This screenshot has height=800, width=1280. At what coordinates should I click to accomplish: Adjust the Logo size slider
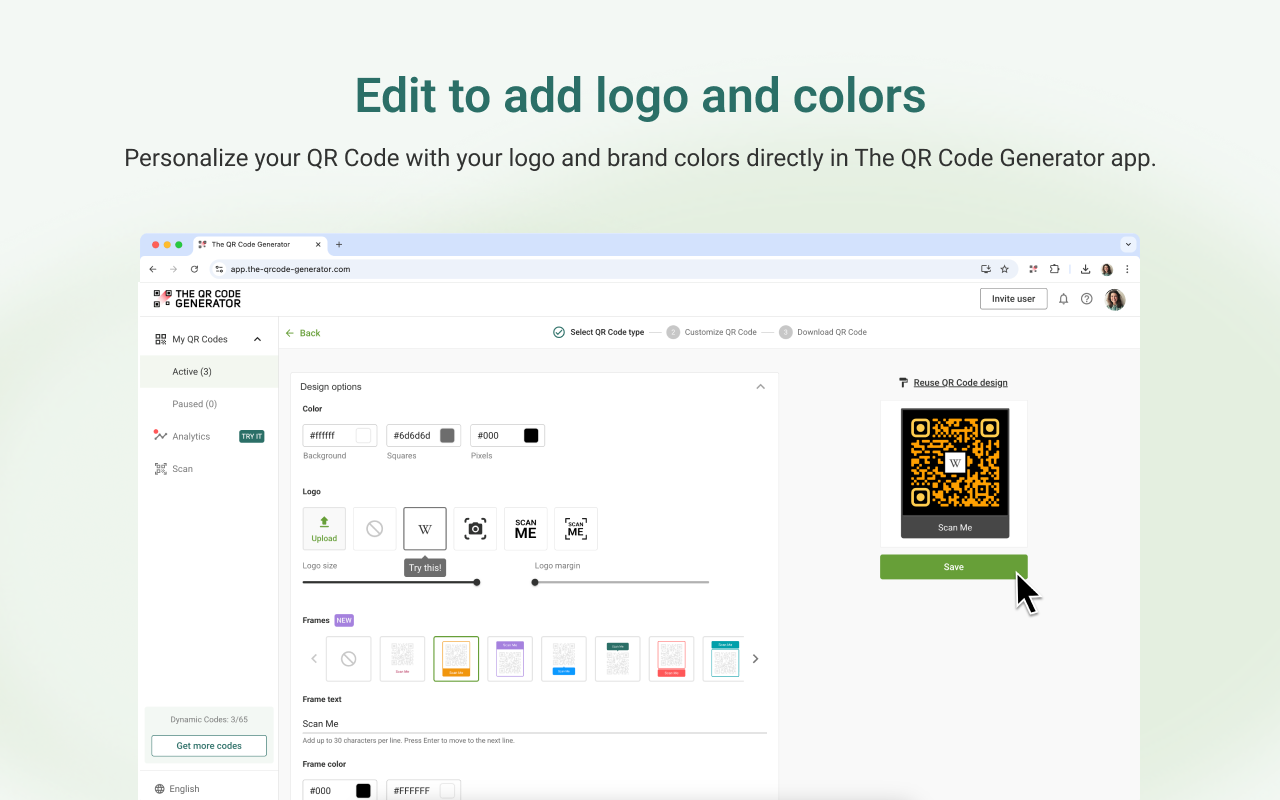[x=475, y=581]
